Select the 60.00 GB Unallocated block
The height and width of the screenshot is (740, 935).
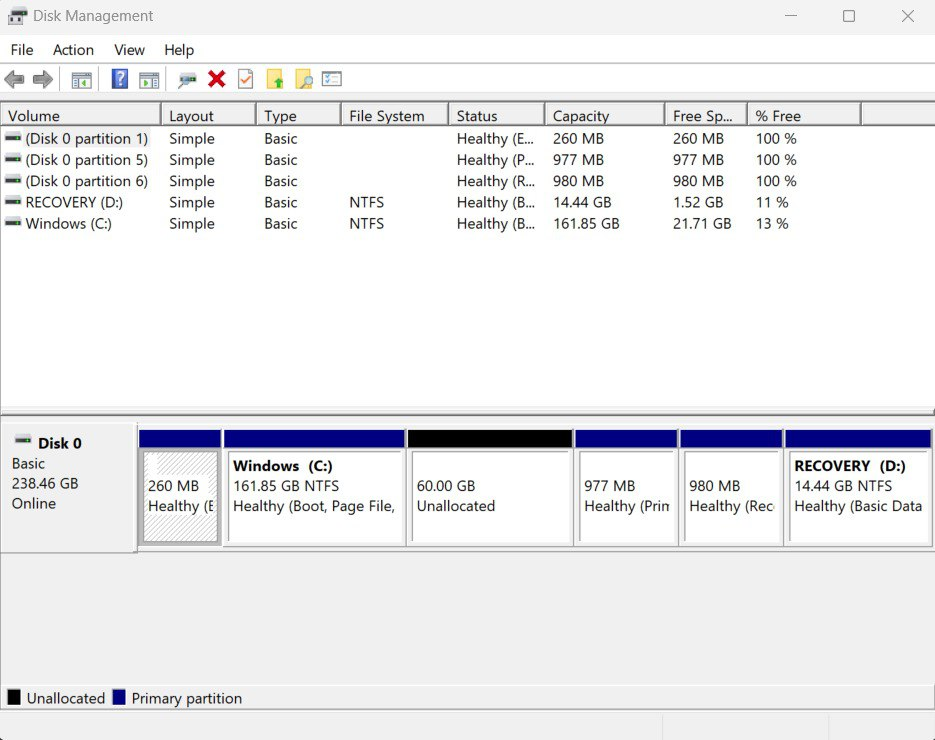[489, 497]
